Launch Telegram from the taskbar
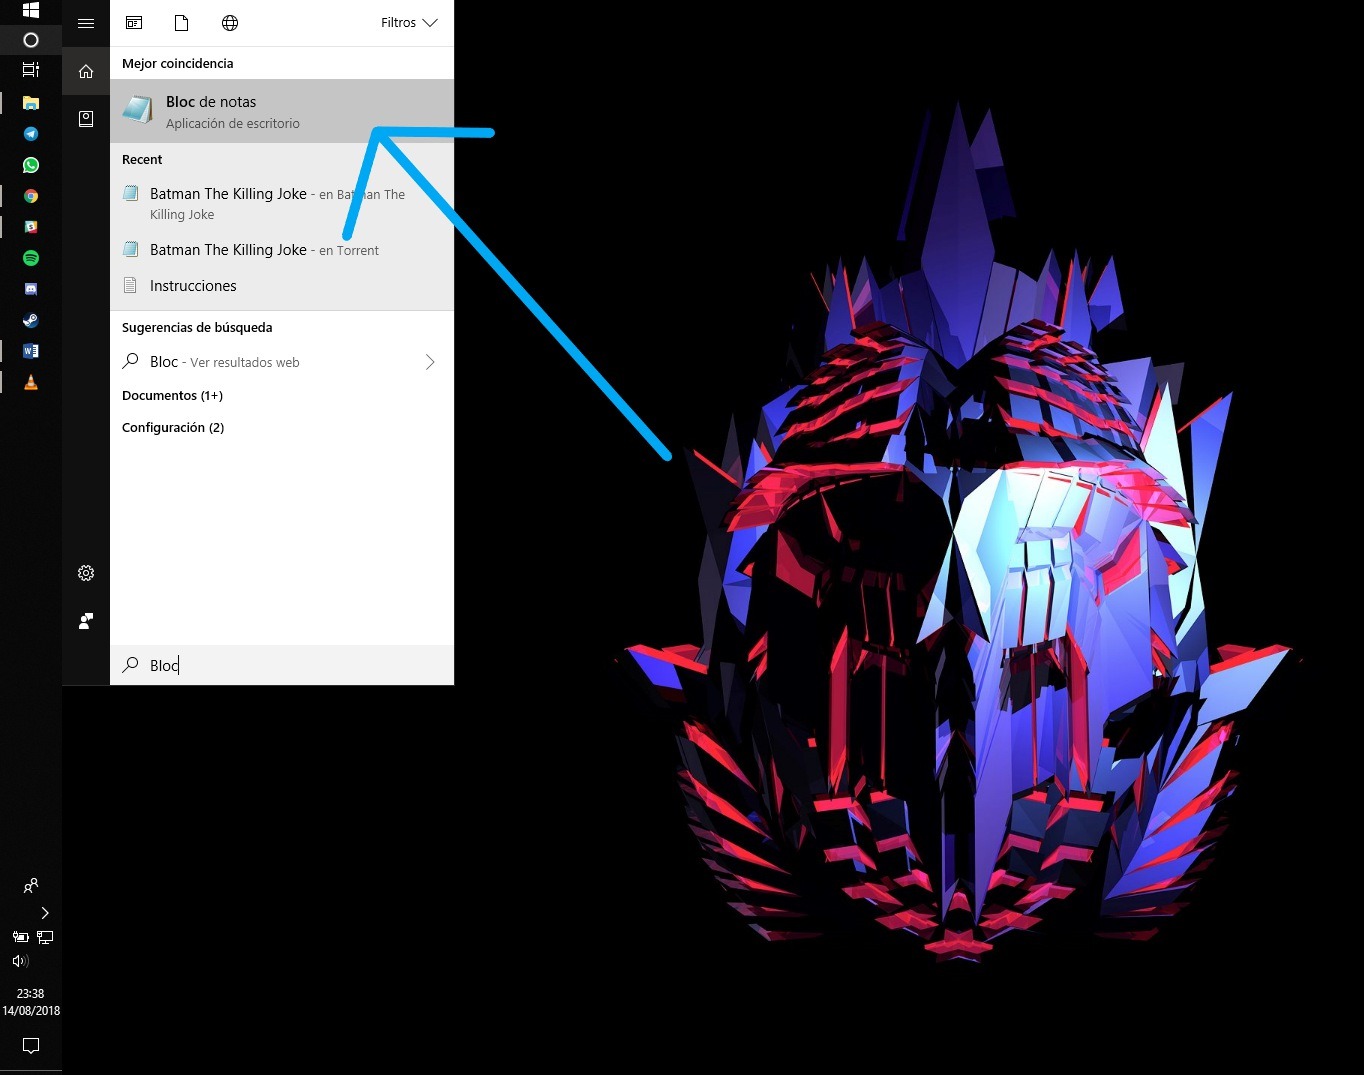Viewport: 1364px width, 1075px height. tap(31, 134)
